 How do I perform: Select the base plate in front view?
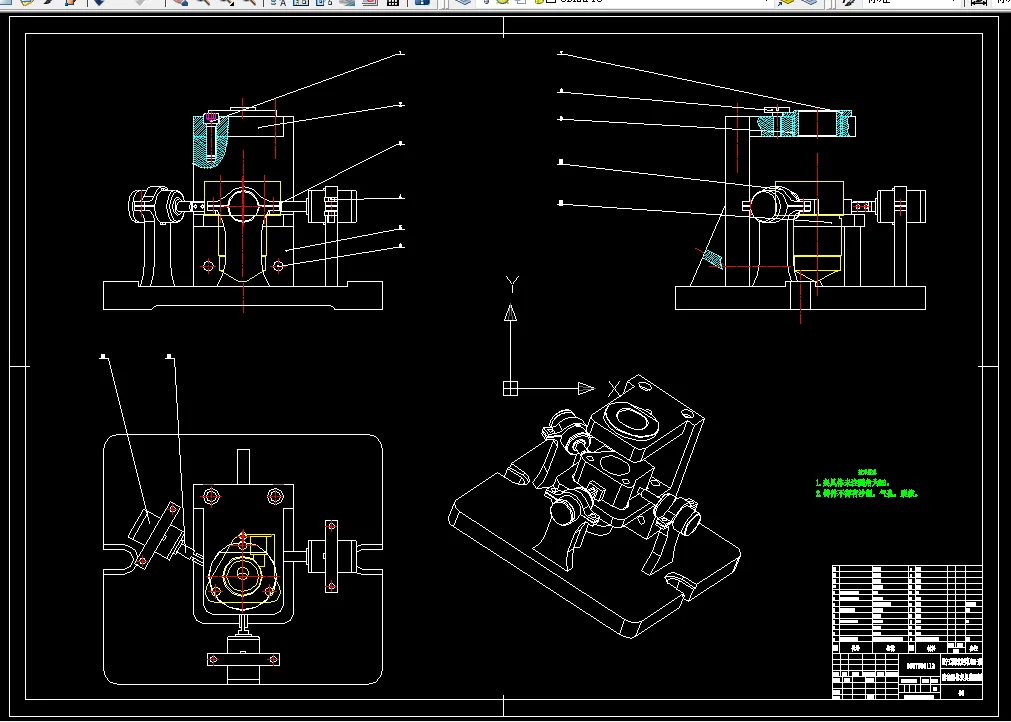(243, 295)
